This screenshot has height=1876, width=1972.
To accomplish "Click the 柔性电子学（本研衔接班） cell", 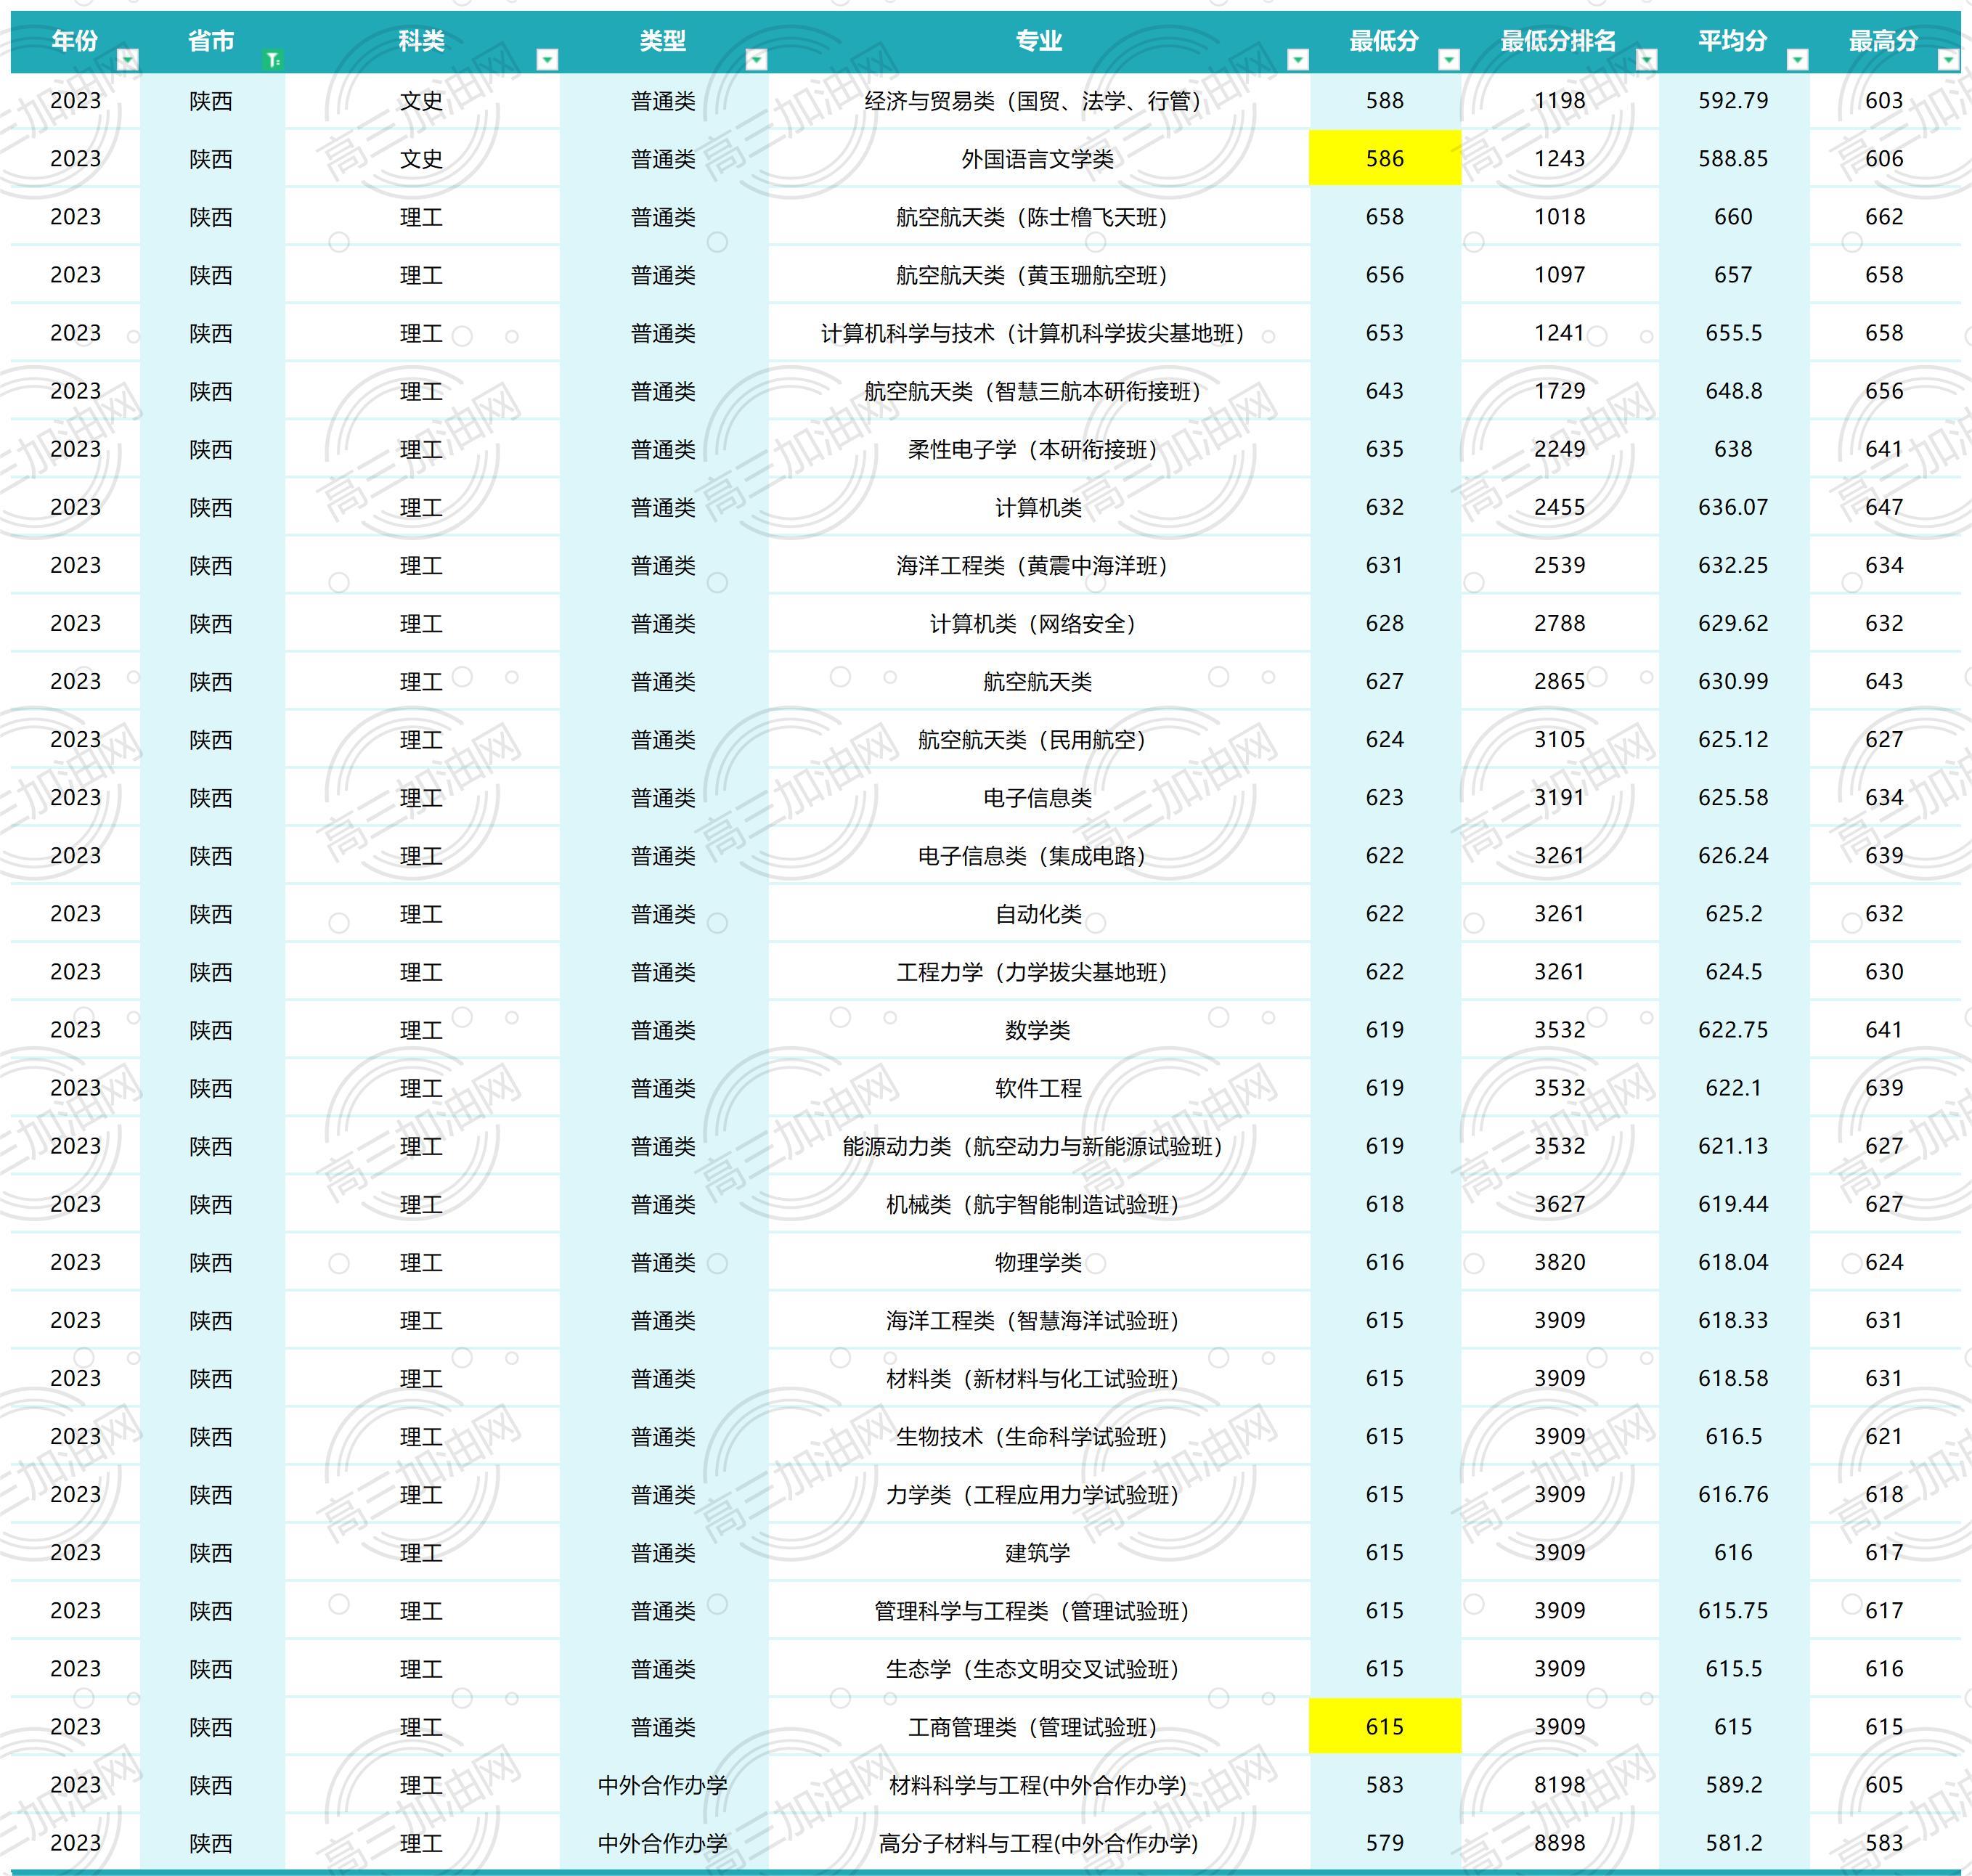I will click(x=1038, y=449).
